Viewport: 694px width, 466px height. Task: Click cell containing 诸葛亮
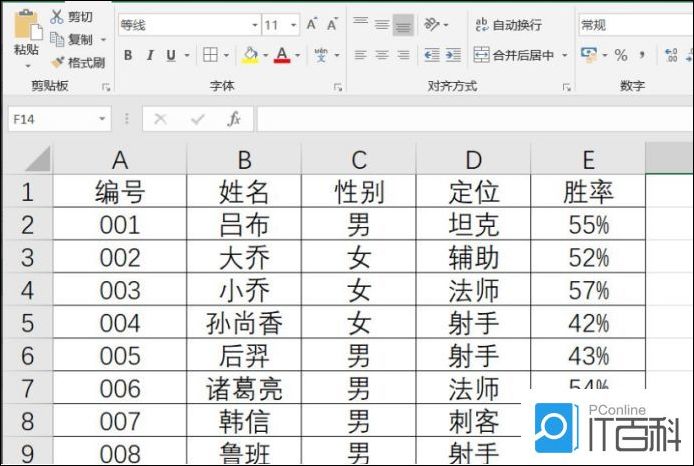(x=244, y=388)
